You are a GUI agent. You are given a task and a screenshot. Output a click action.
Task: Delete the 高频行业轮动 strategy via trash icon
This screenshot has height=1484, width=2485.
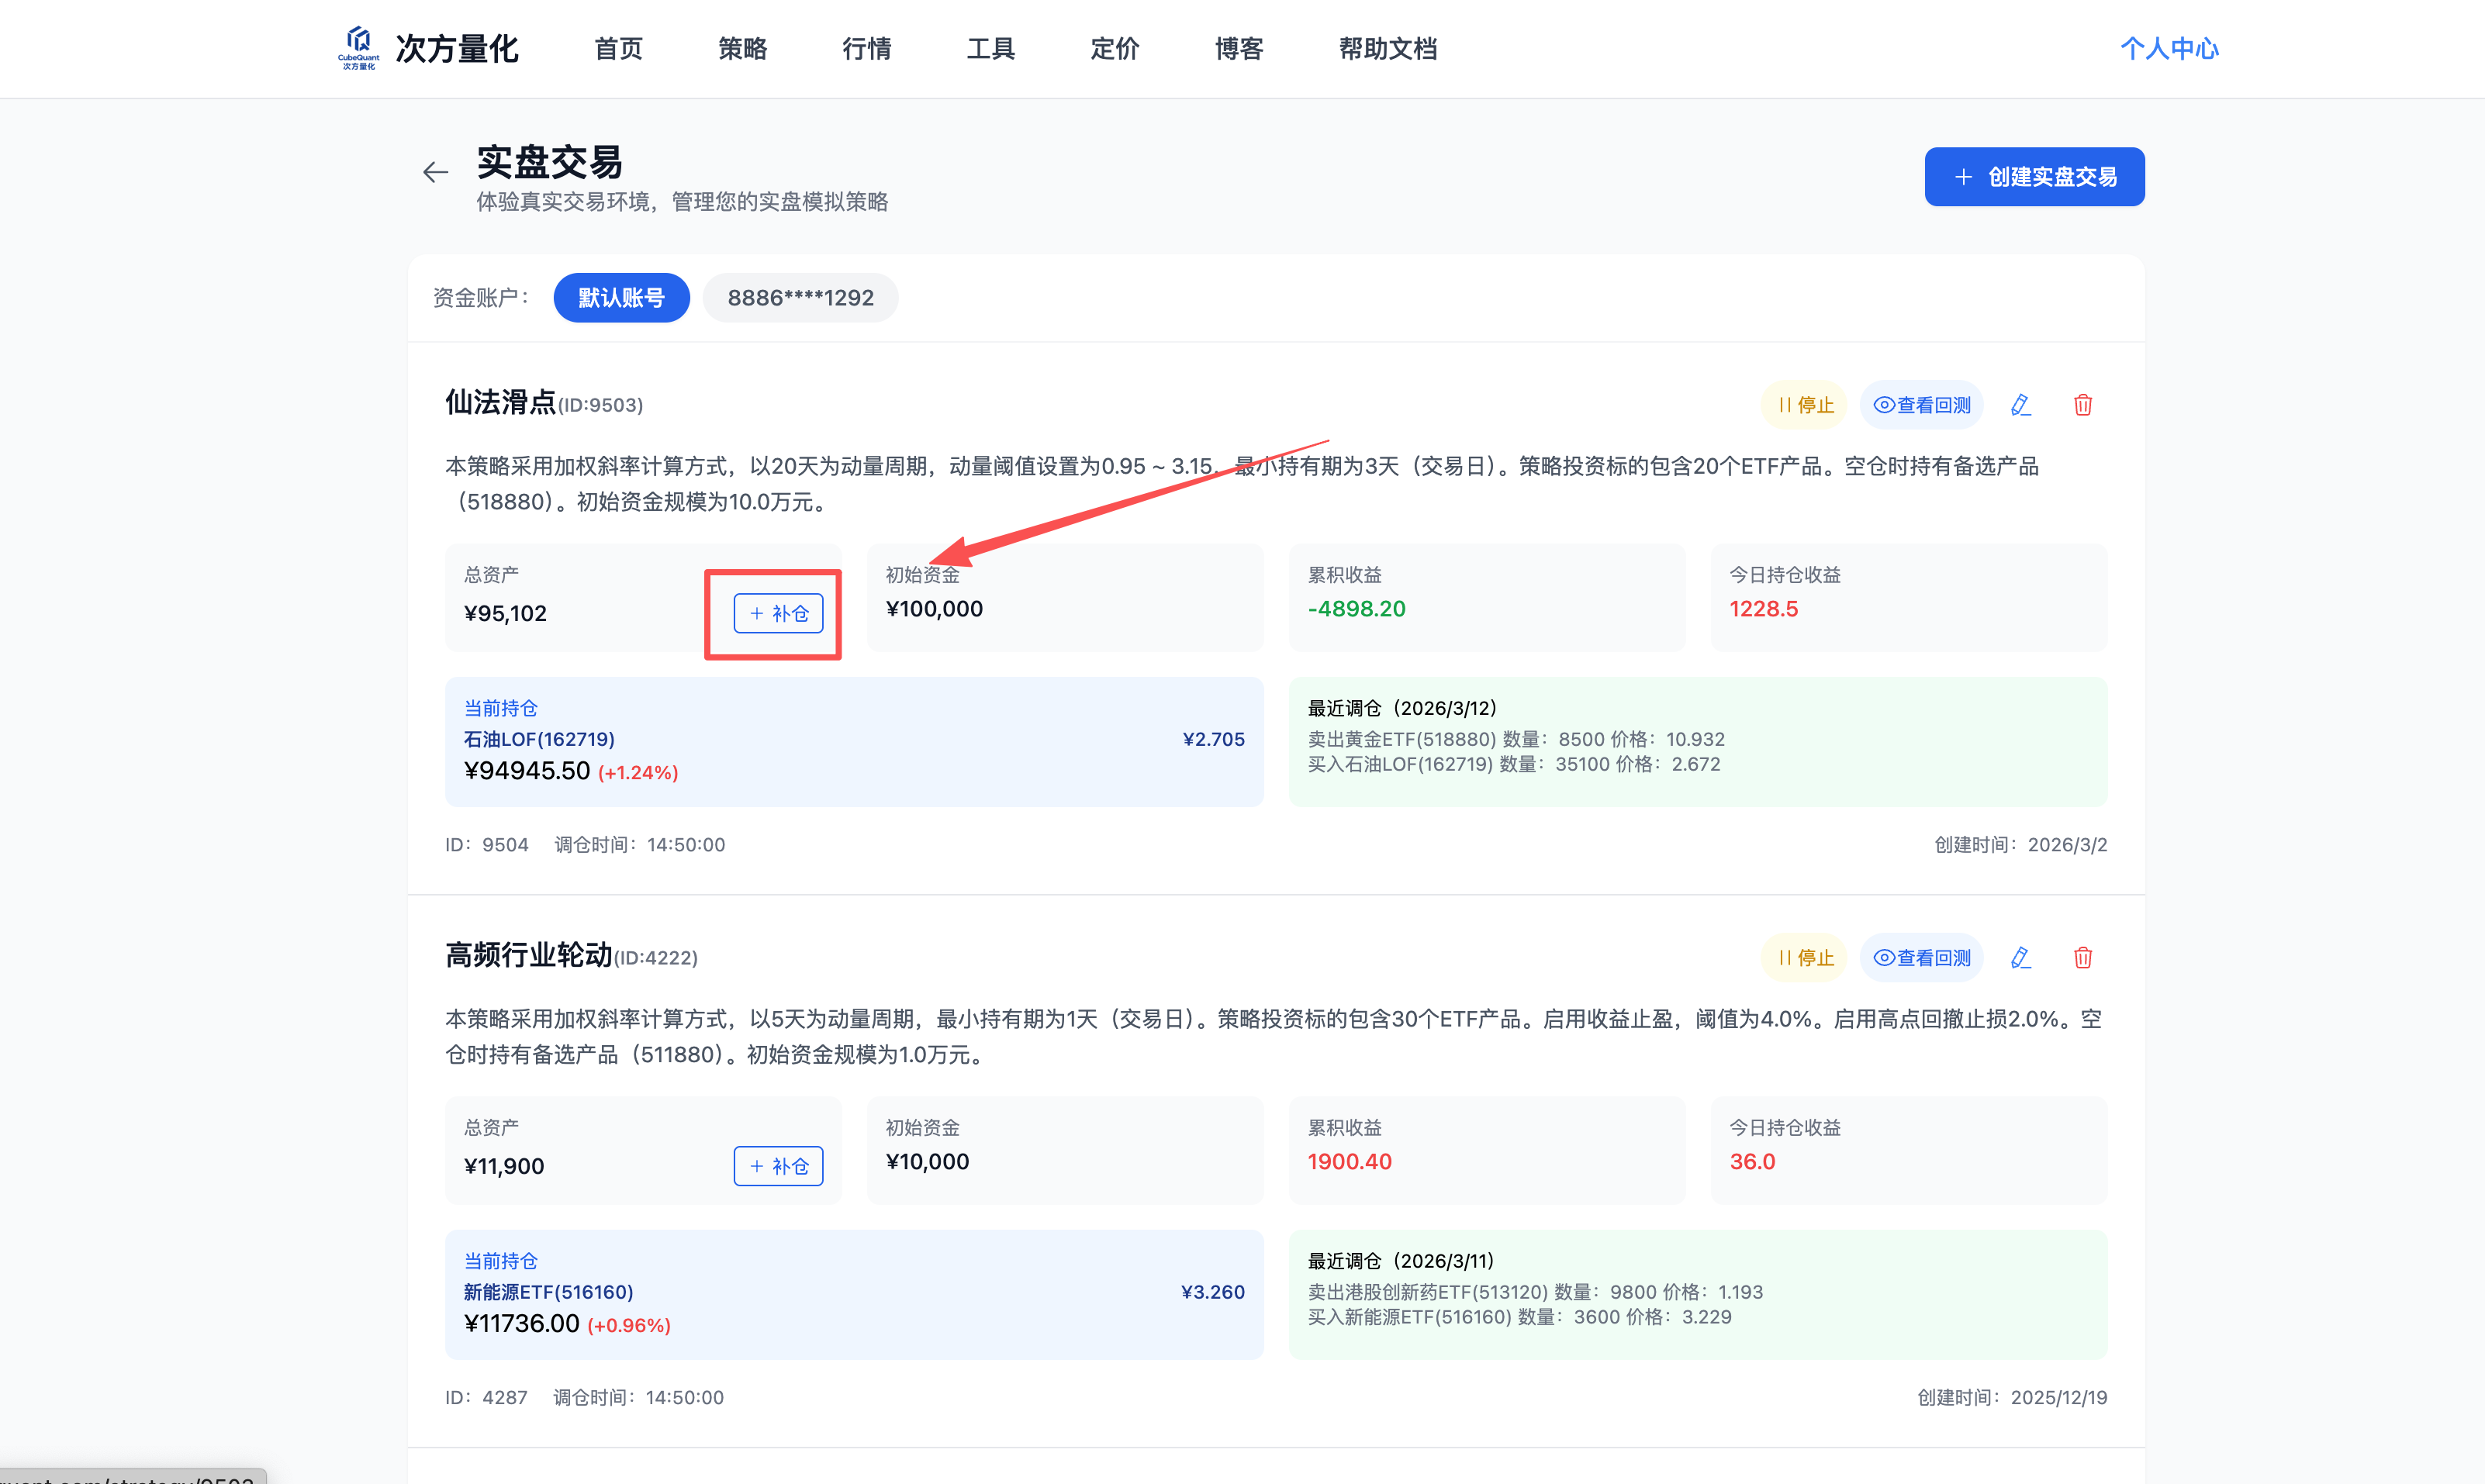click(x=2082, y=958)
